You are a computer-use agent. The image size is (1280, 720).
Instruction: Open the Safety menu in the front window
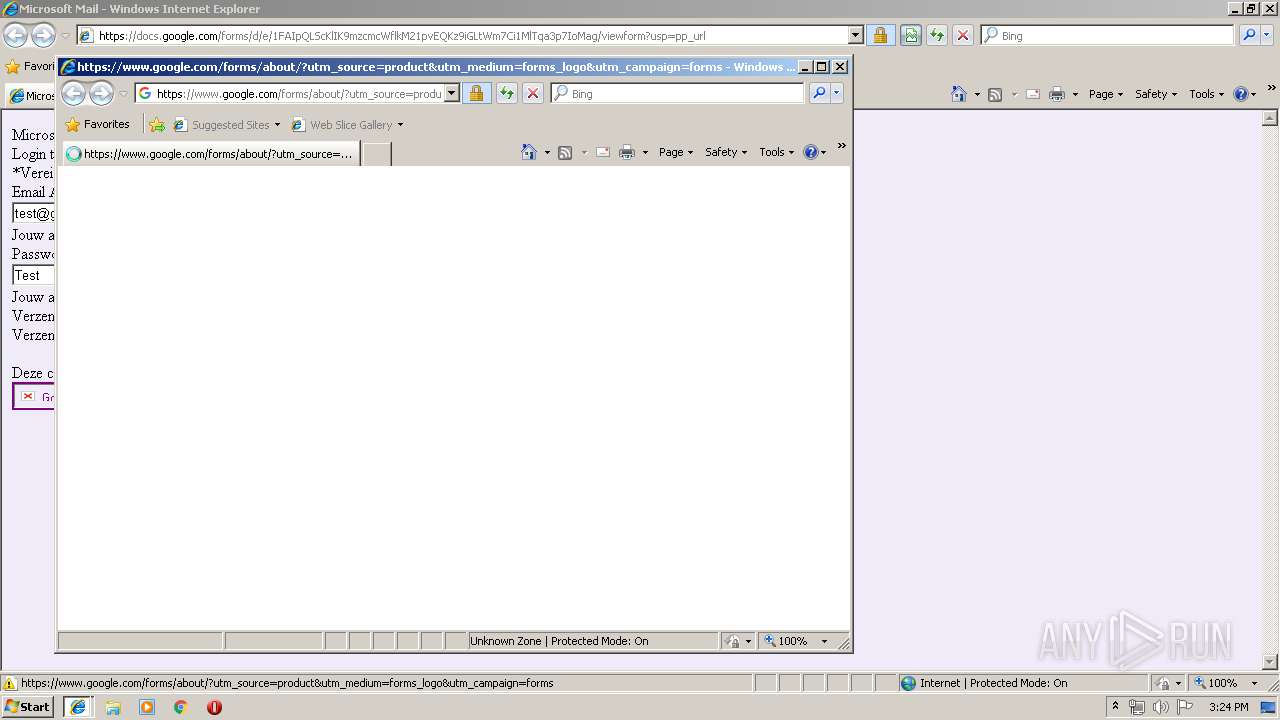pyautogui.click(x=726, y=152)
